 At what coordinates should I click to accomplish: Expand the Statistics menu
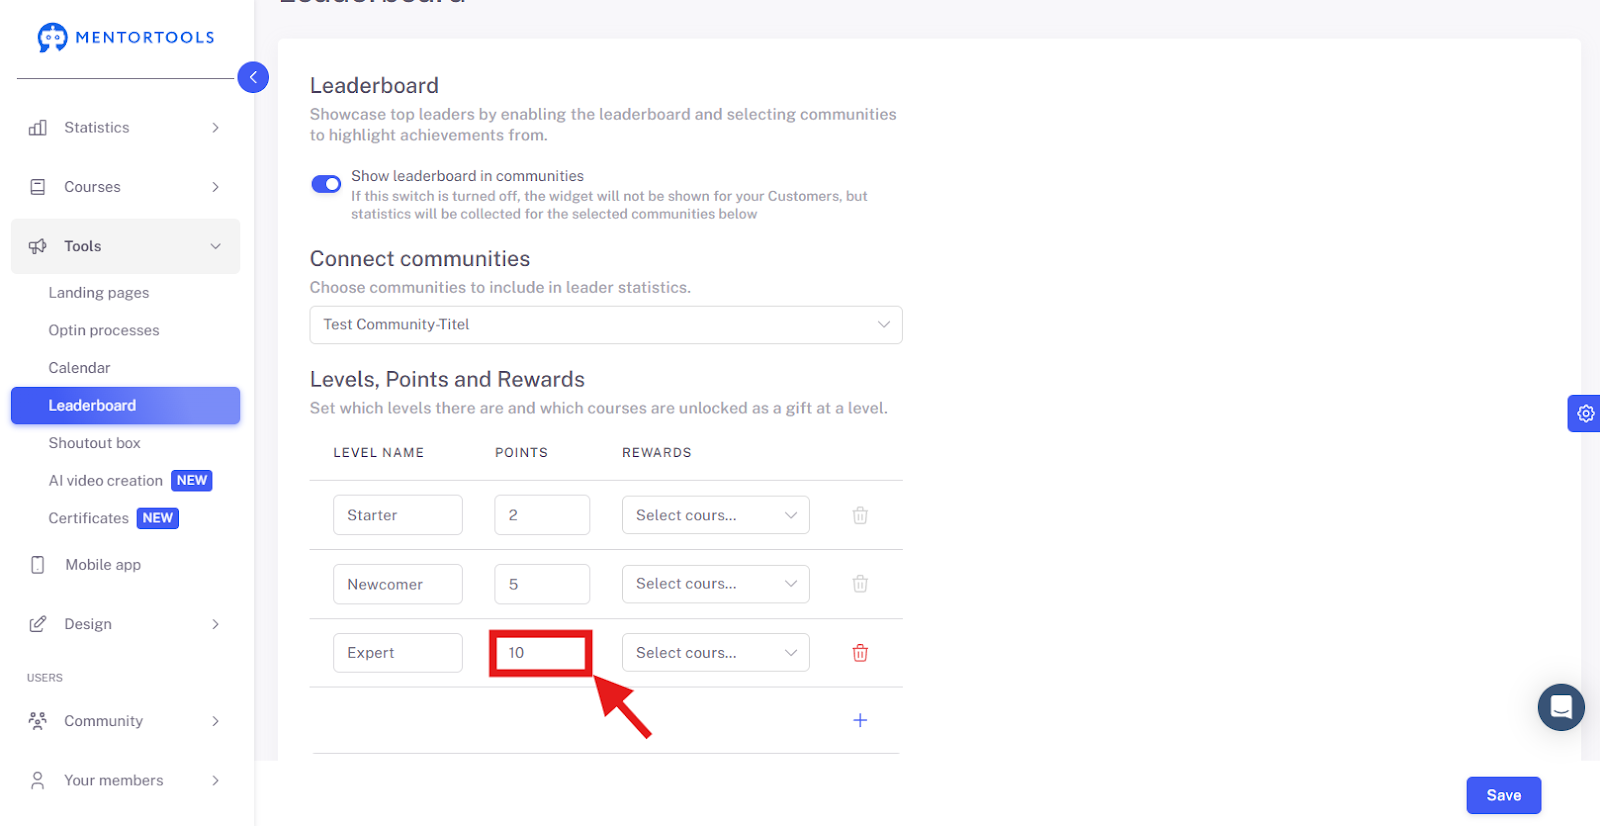126,128
